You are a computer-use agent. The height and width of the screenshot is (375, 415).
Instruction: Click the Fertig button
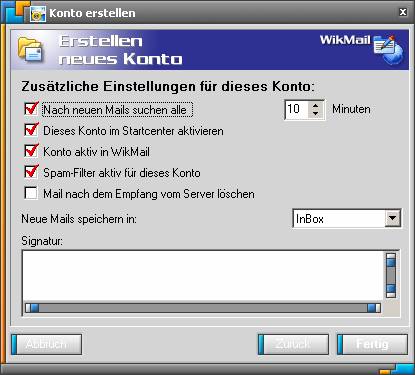click(372, 344)
